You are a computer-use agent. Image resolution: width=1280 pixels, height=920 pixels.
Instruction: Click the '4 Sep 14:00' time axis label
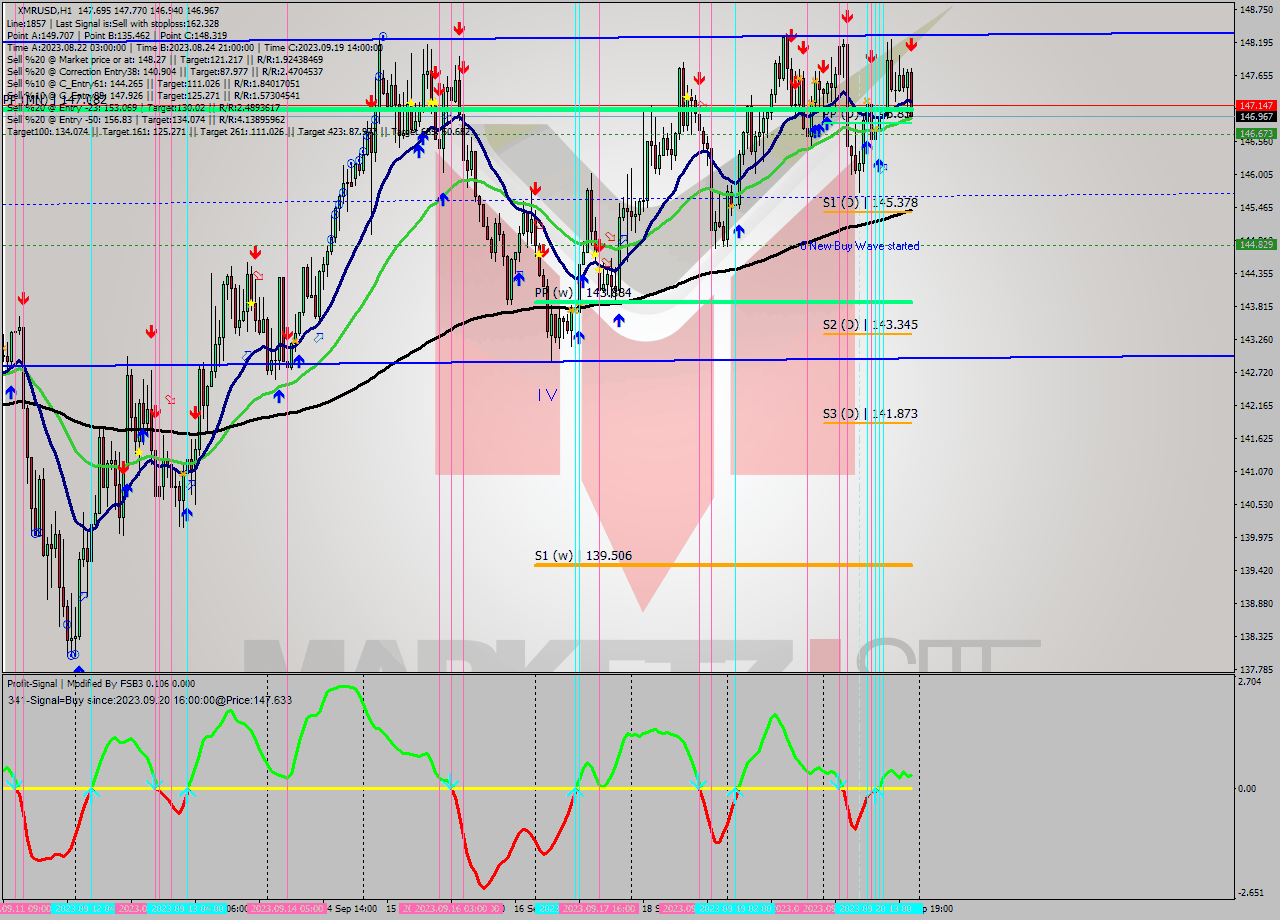point(353,909)
